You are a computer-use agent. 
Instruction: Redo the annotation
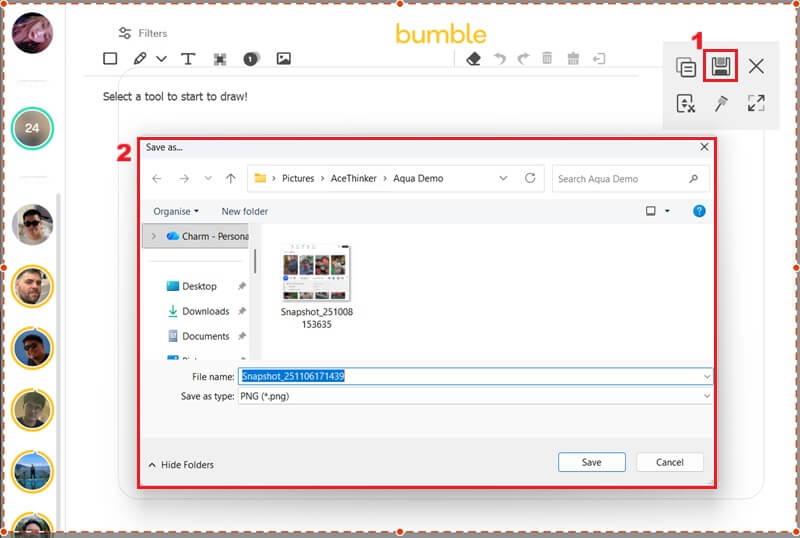coord(523,59)
